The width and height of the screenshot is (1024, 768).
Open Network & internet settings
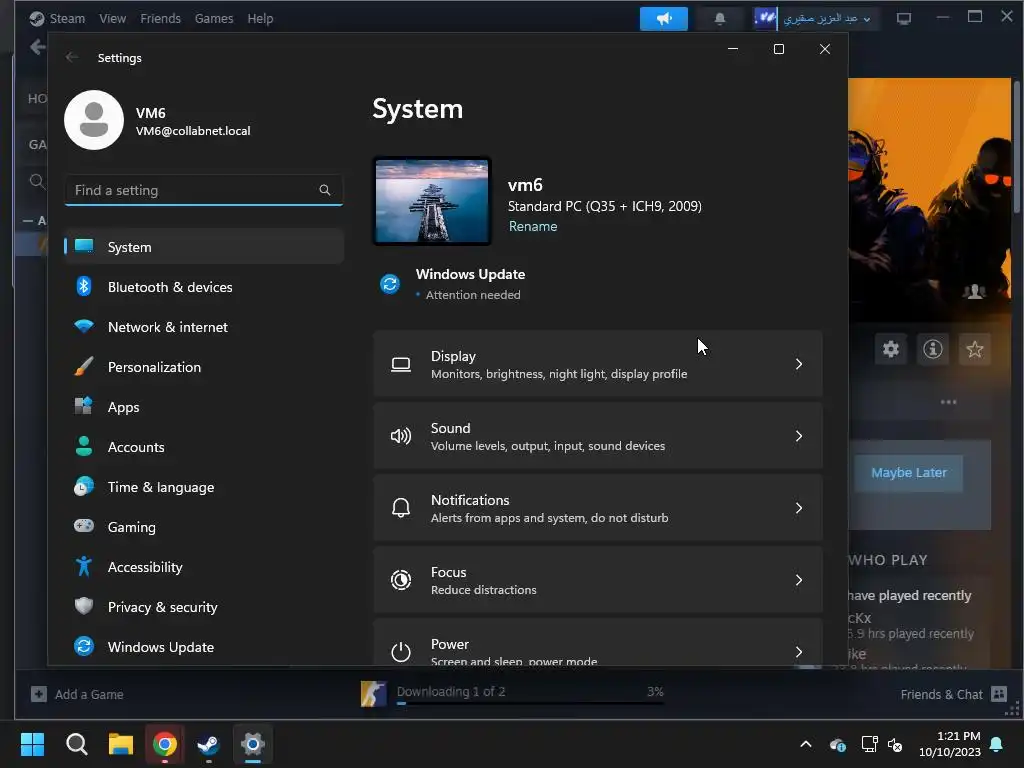204,327
